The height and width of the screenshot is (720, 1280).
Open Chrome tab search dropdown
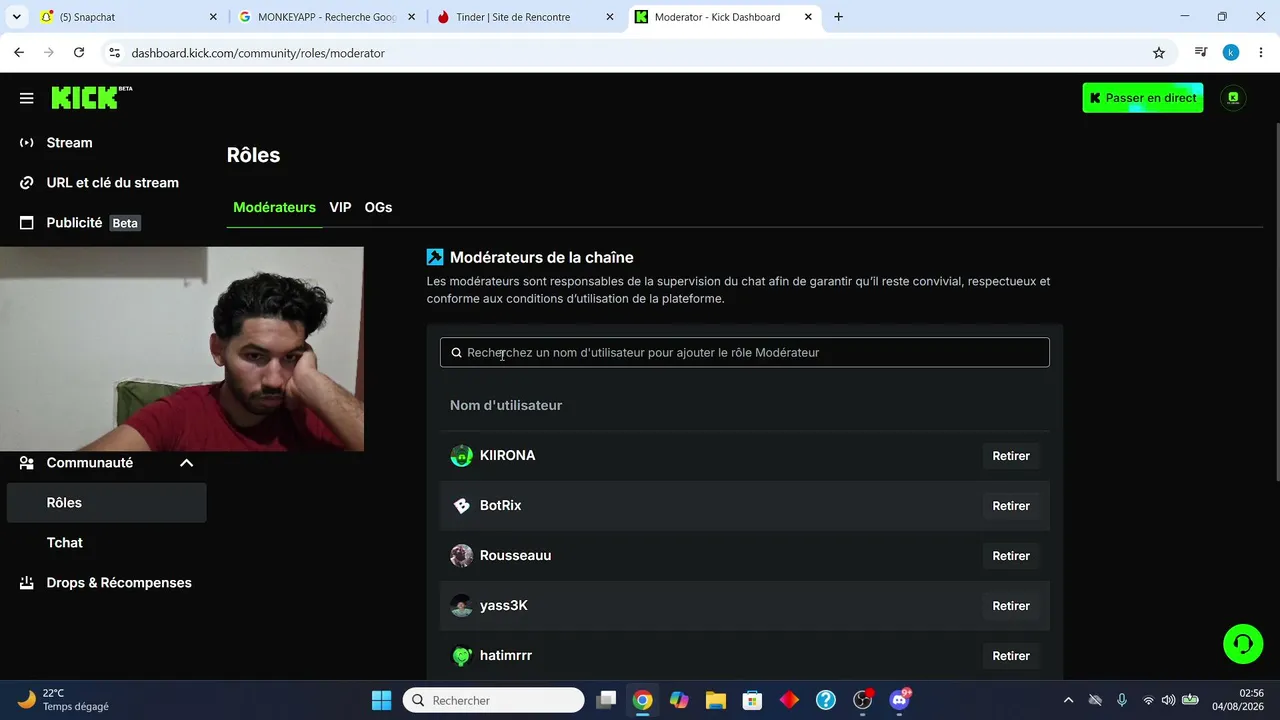tap(19, 17)
